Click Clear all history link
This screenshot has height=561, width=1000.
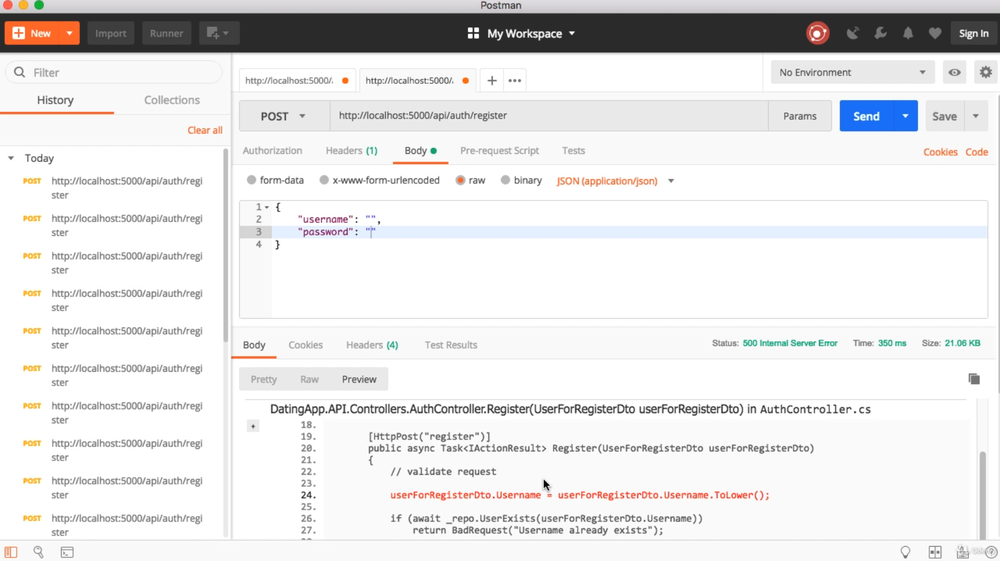[205, 130]
